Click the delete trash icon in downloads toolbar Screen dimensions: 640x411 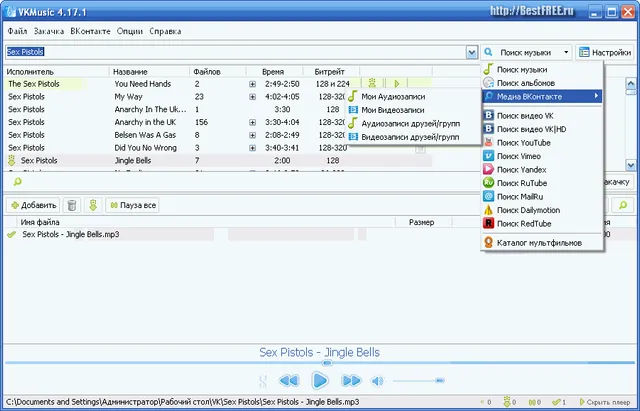72,205
